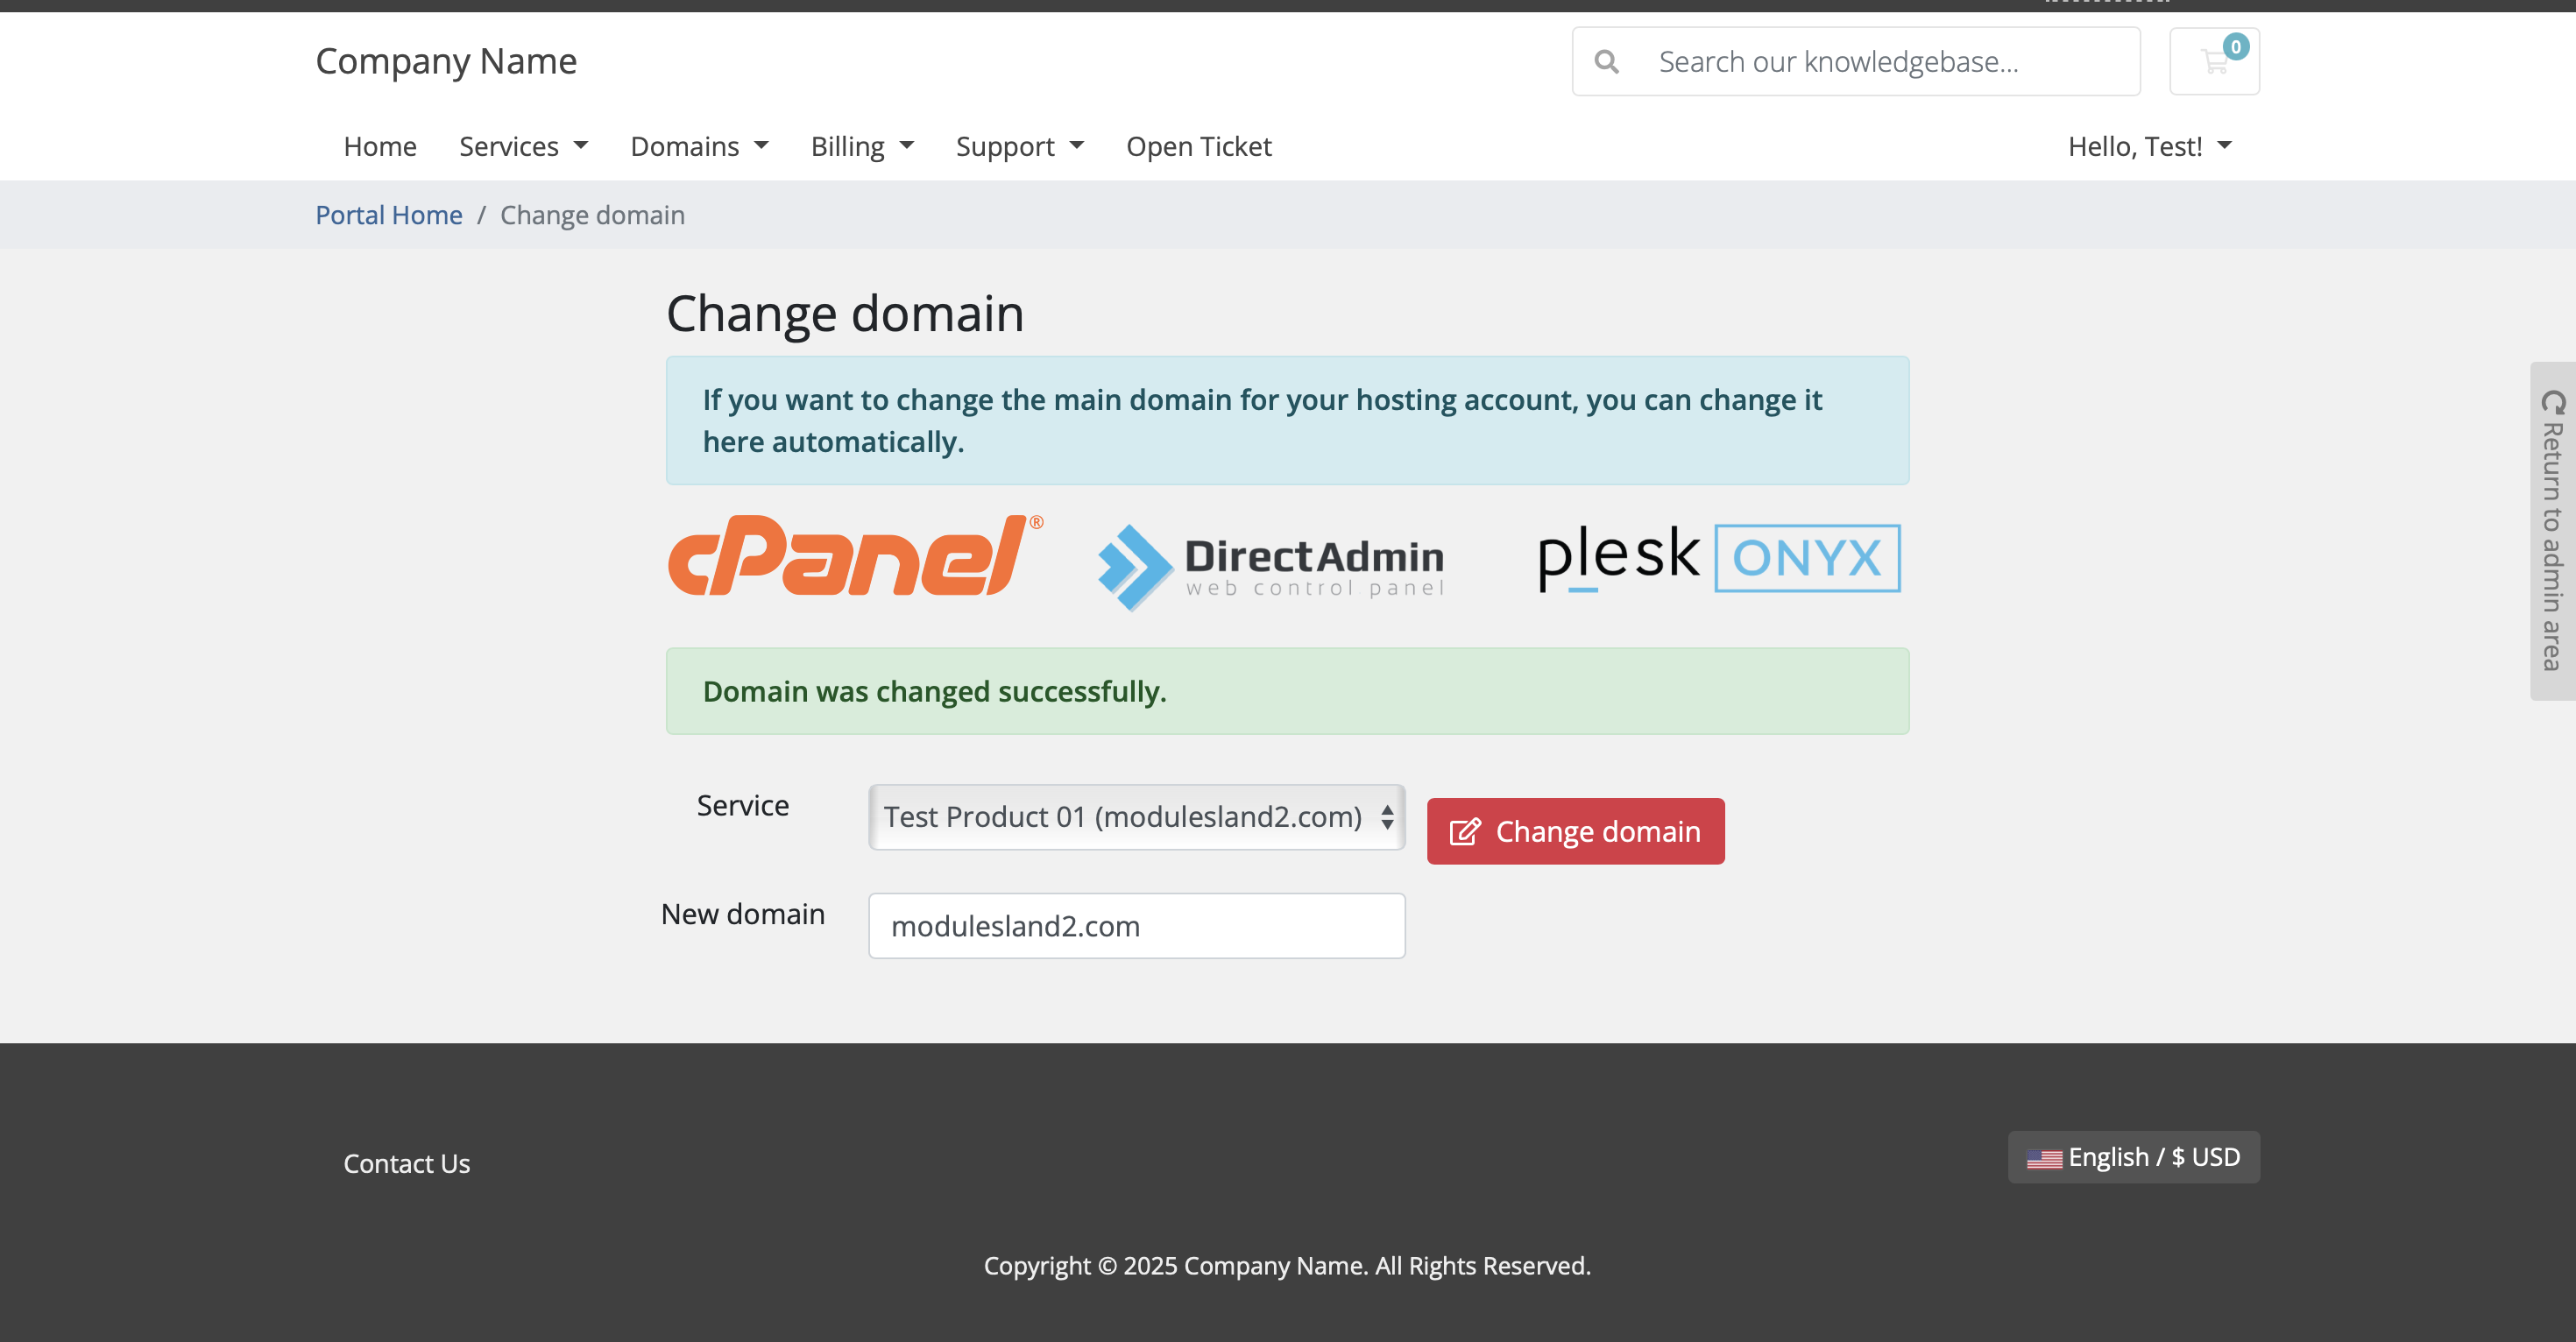This screenshot has width=2576, height=1342.
Task: Open the Services dropdown menu
Action: pos(523,146)
